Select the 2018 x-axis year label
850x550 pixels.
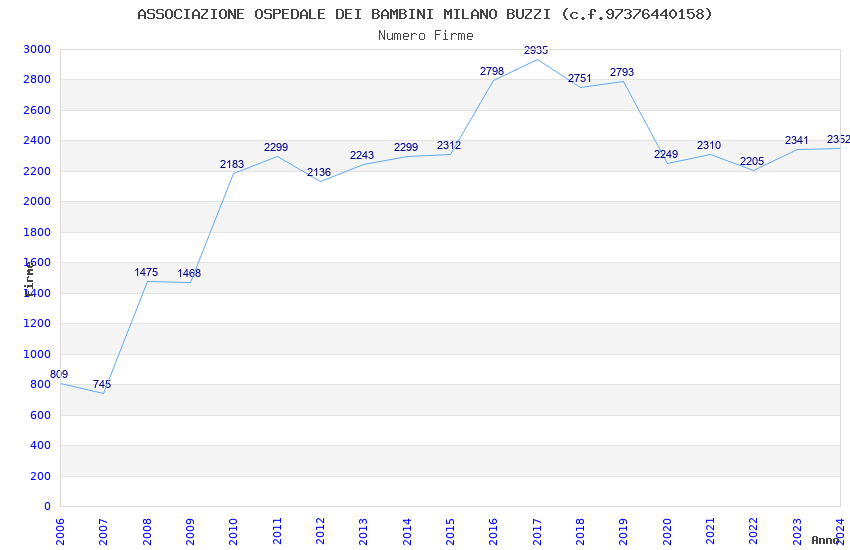(x=580, y=532)
